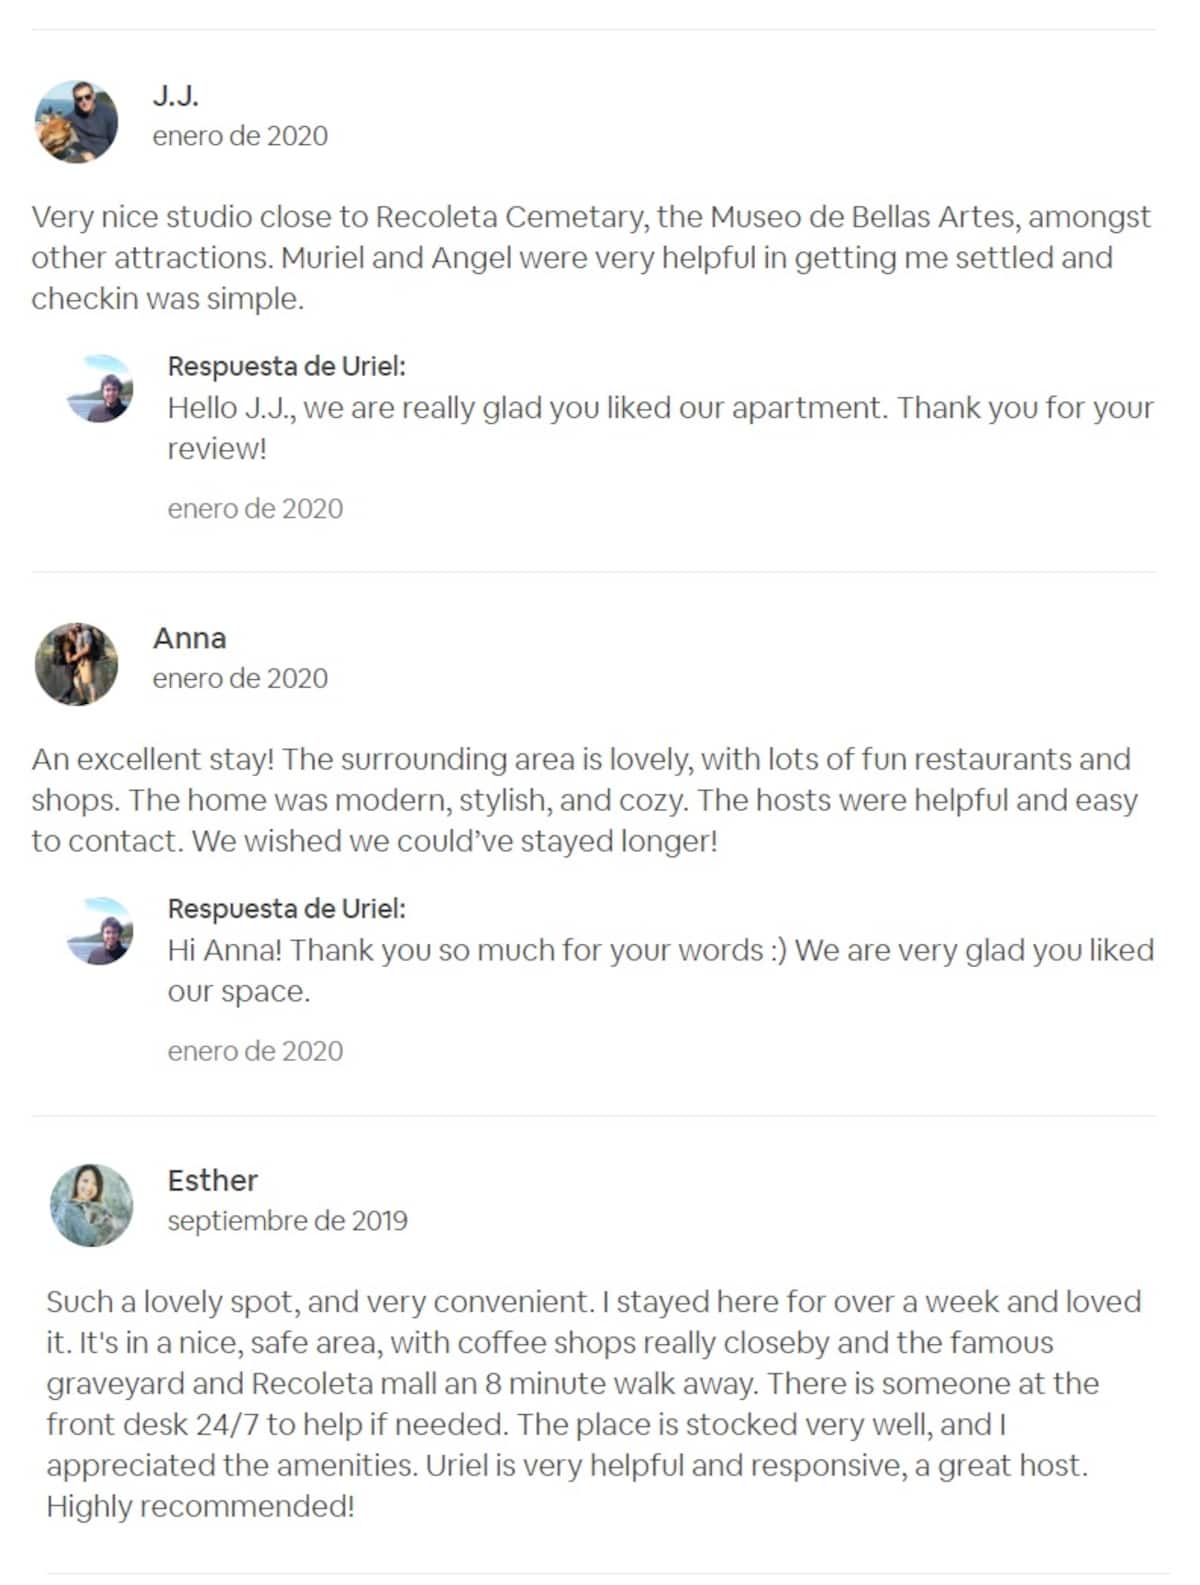Screen dimensions: 1200x1585
Task: Click 'Respuesta de Uriel' heading replying to J.J.
Action: click(286, 366)
